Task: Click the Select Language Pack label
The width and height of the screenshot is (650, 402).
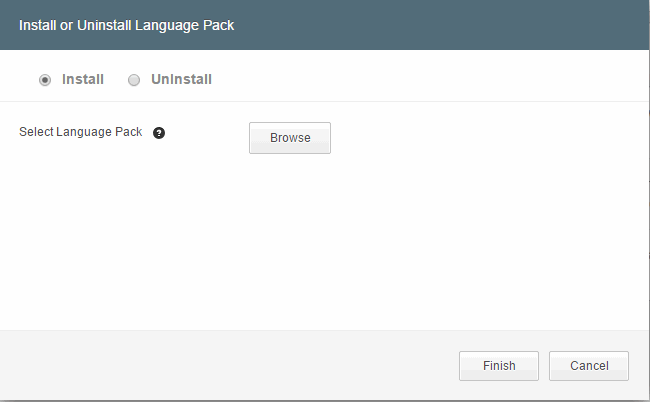Action: [80, 132]
